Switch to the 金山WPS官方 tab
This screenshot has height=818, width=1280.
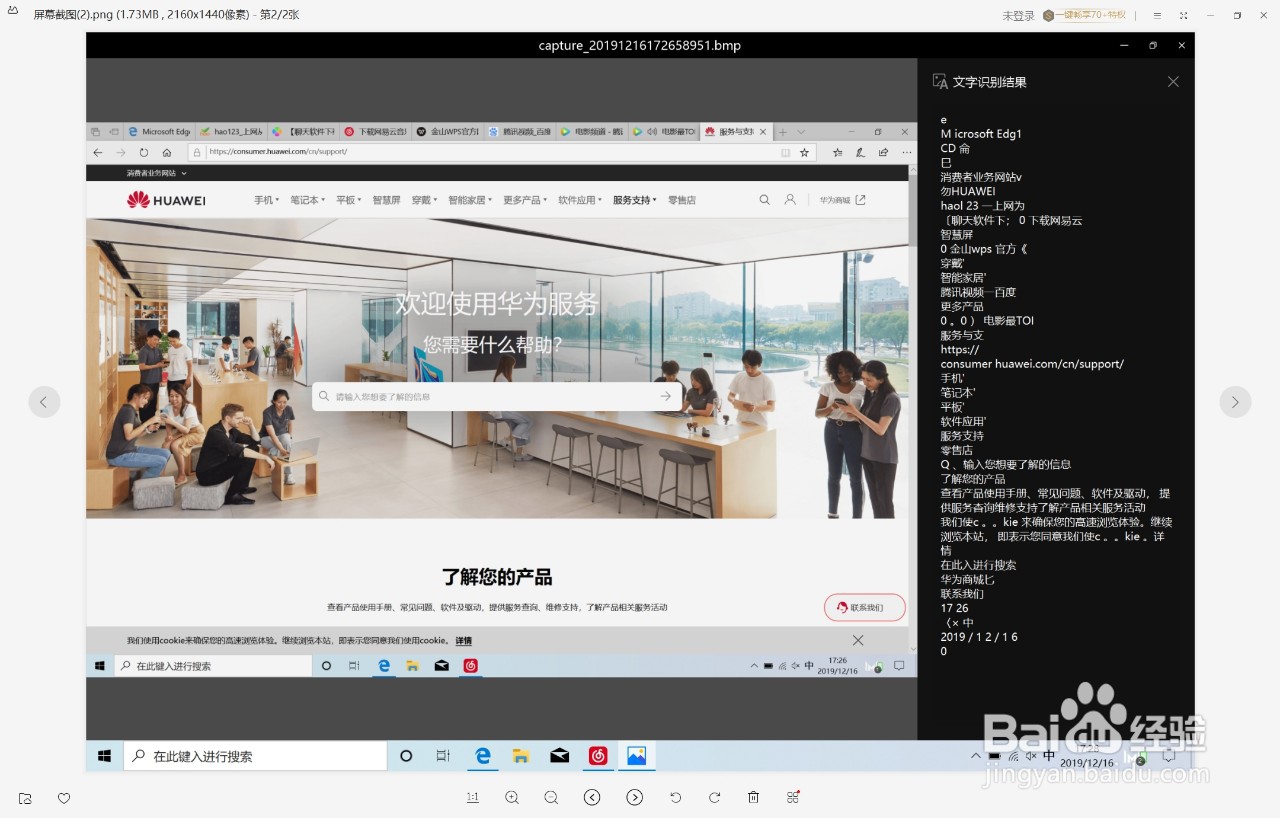point(446,131)
